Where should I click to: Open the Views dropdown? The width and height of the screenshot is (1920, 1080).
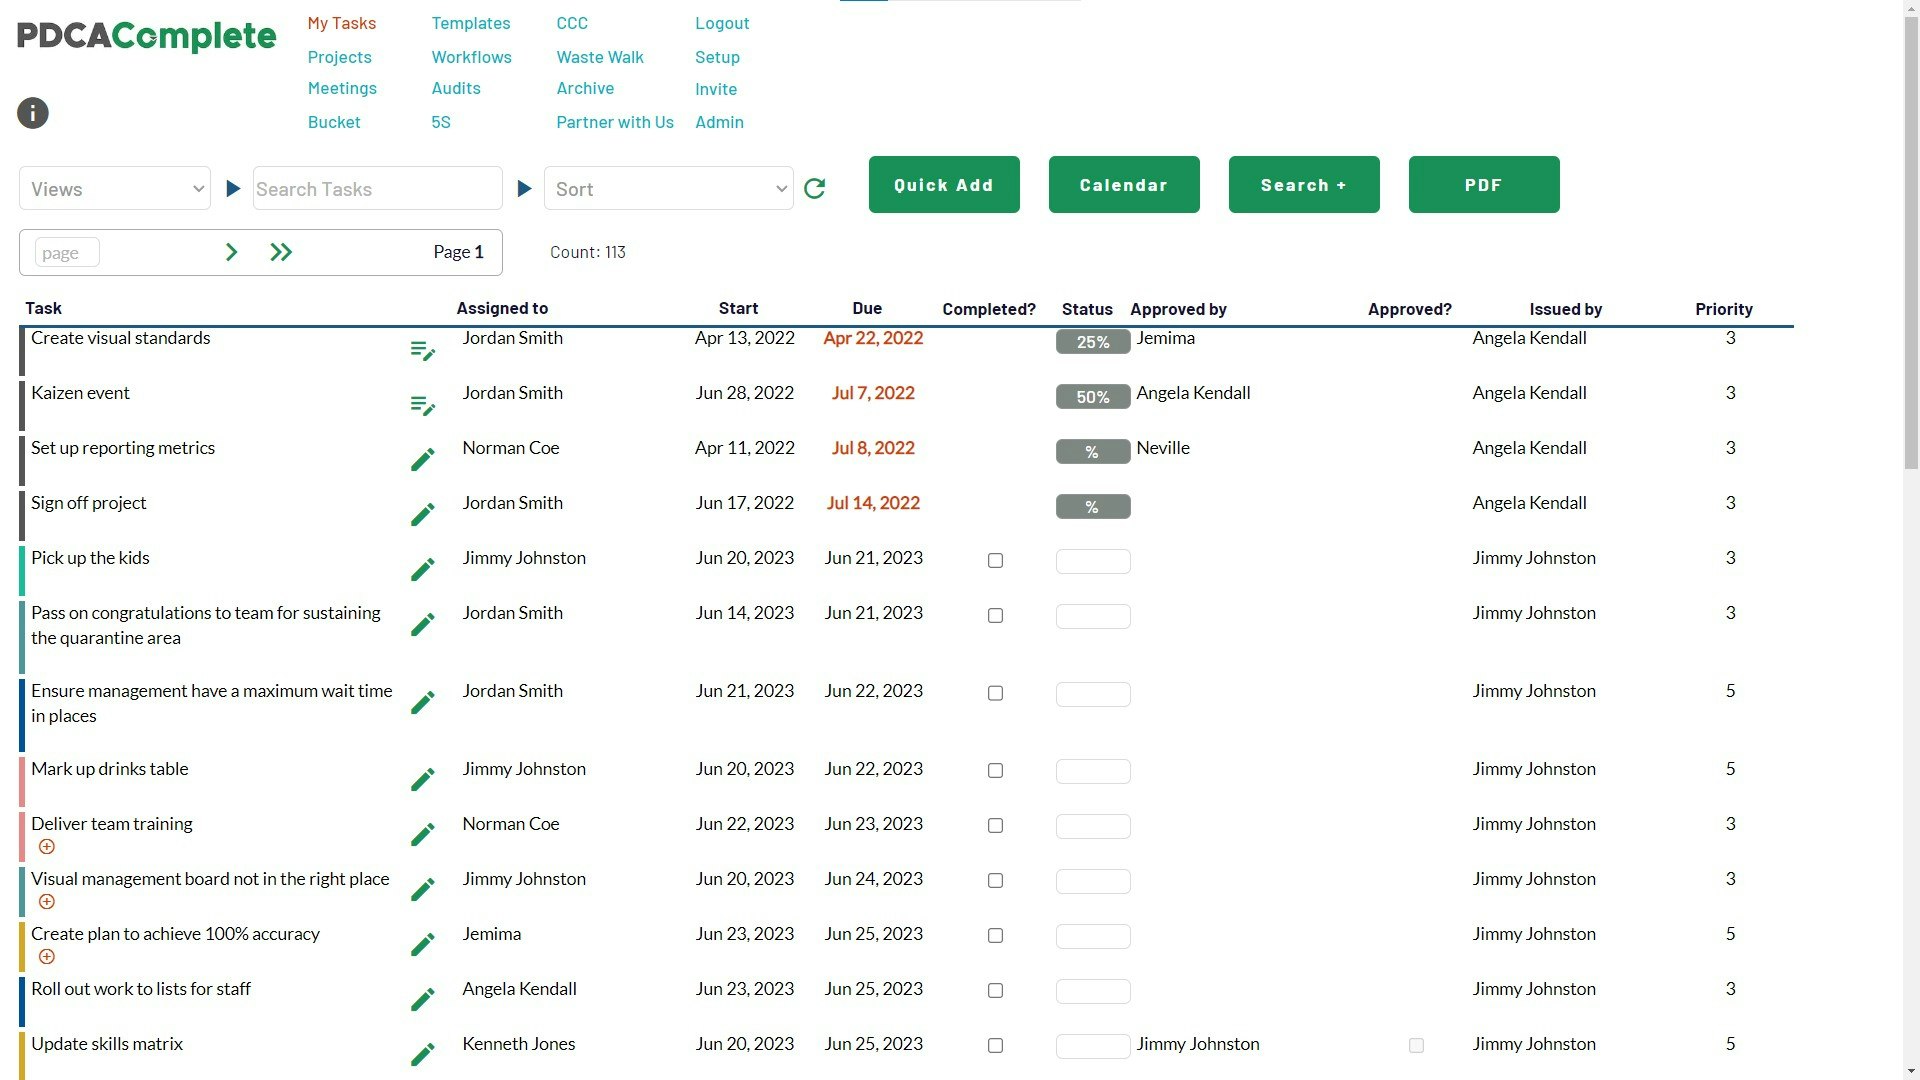pos(115,189)
